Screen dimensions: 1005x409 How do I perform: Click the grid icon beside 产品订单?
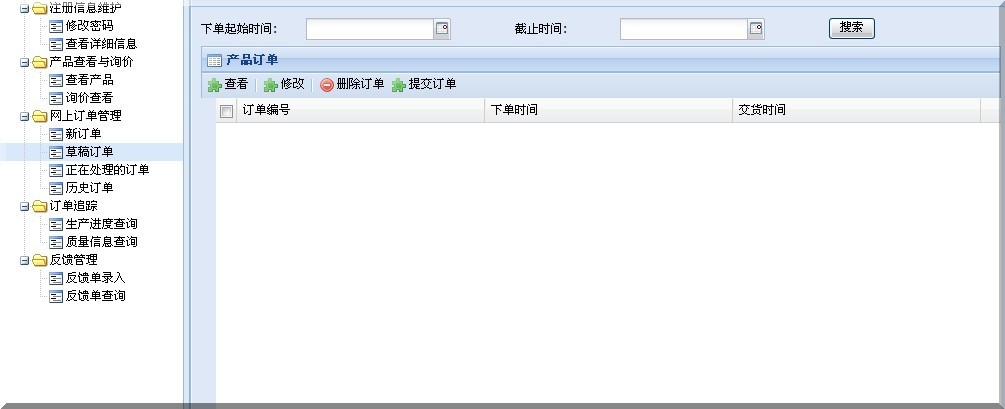coord(215,60)
